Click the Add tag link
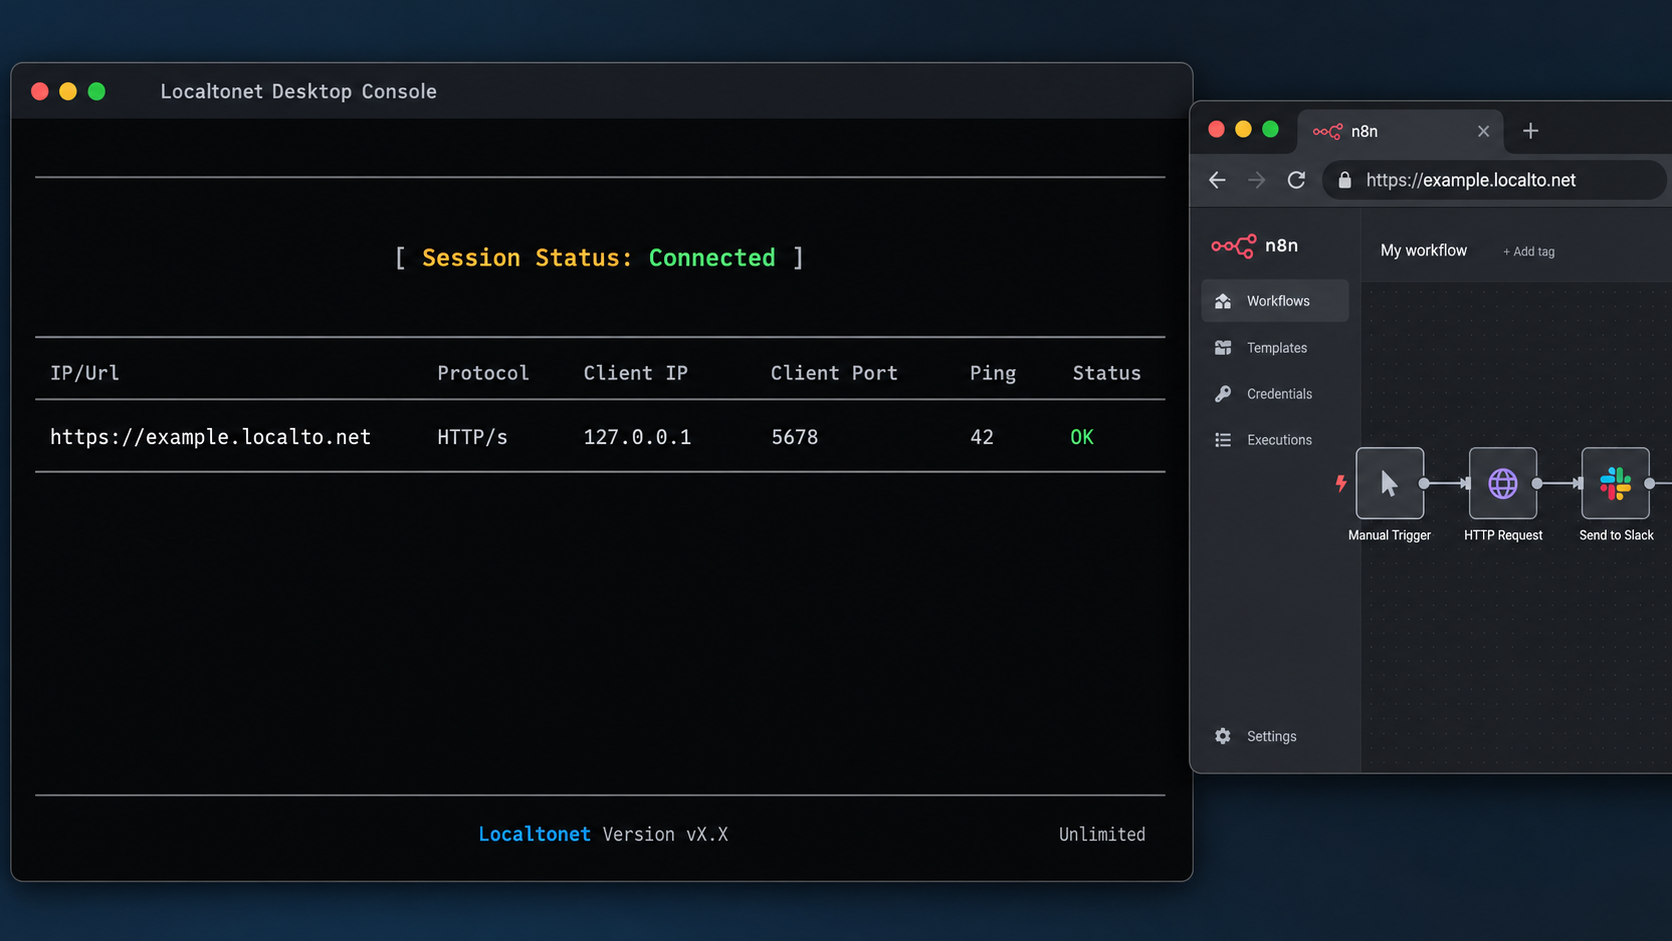The height and width of the screenshot is (941, 1672). point(1529,252)
